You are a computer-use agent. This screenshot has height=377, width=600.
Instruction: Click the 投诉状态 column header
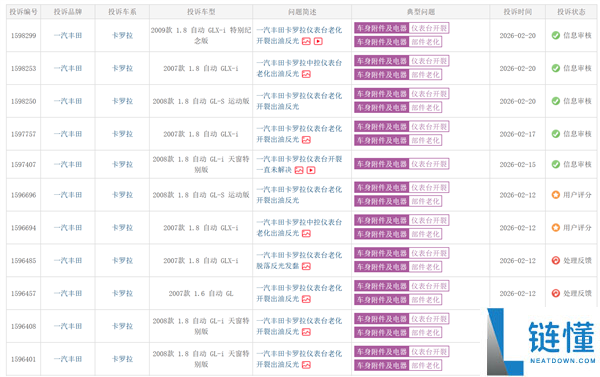[x=571, y=12]
